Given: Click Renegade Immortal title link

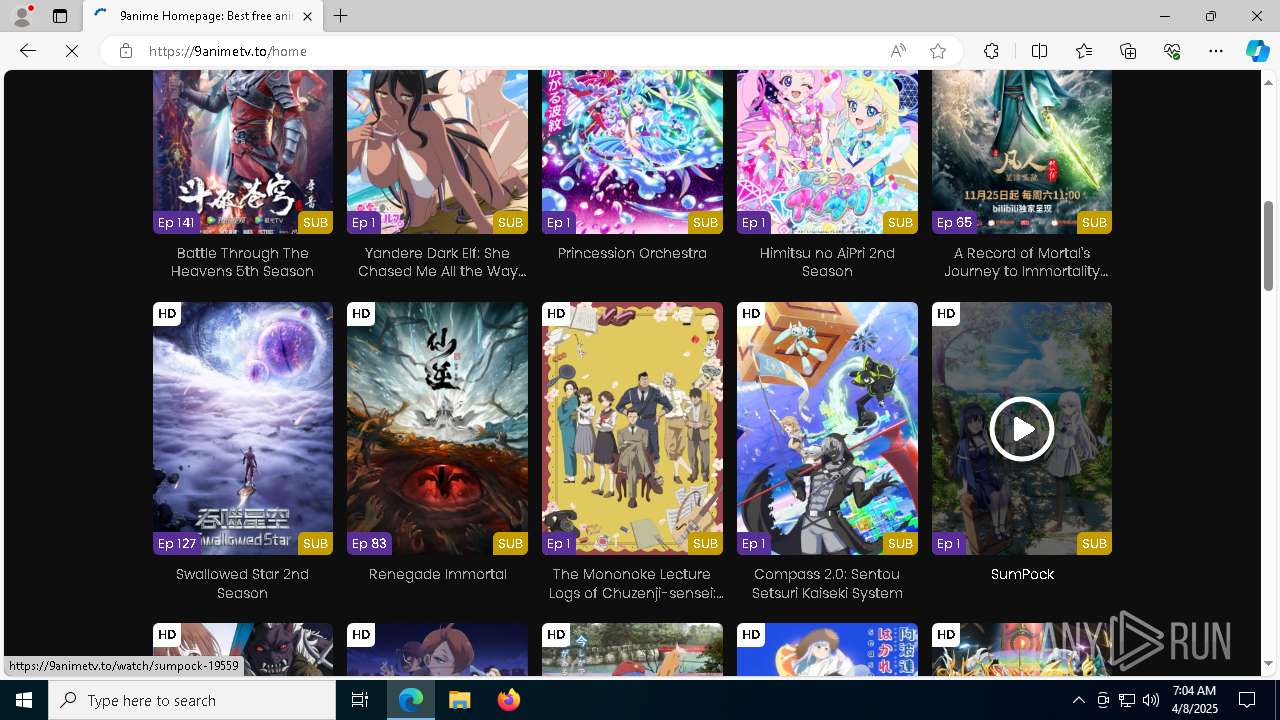Looking at the screenshot, I should (438, 574).
